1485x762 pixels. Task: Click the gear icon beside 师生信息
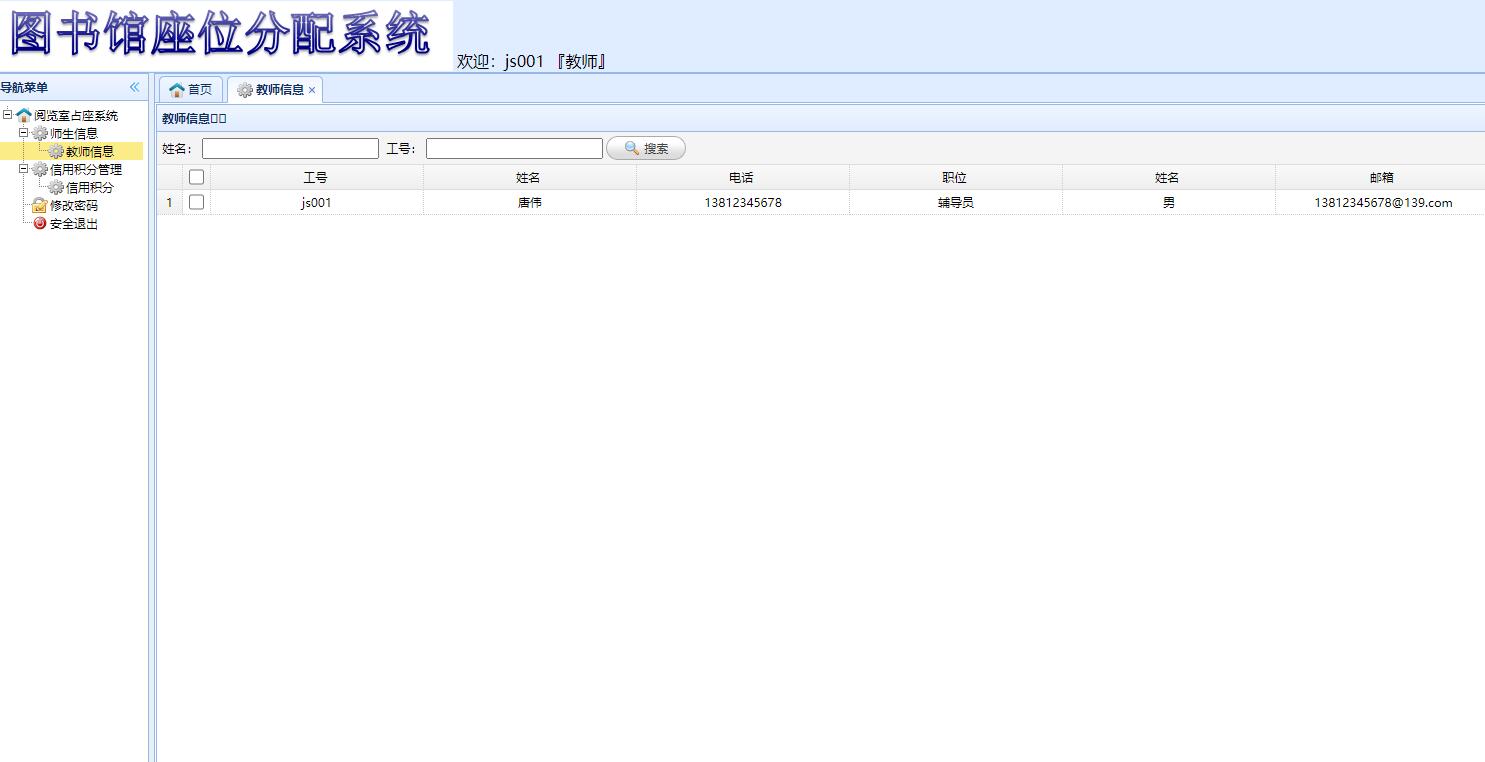(38, 132)
